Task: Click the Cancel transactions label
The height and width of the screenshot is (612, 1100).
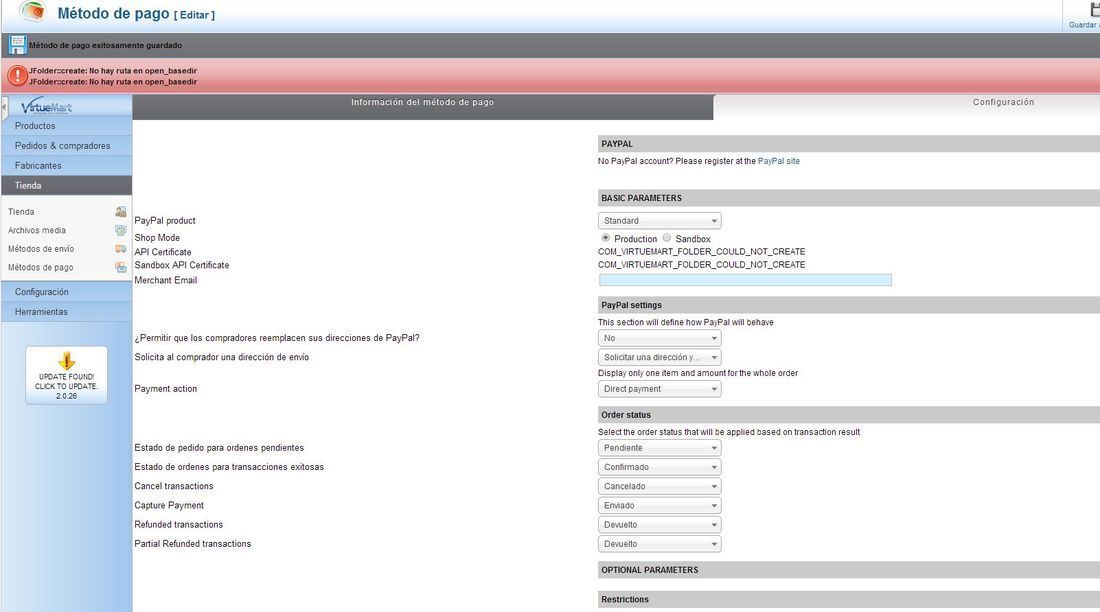Action: [x=174, y=486]
